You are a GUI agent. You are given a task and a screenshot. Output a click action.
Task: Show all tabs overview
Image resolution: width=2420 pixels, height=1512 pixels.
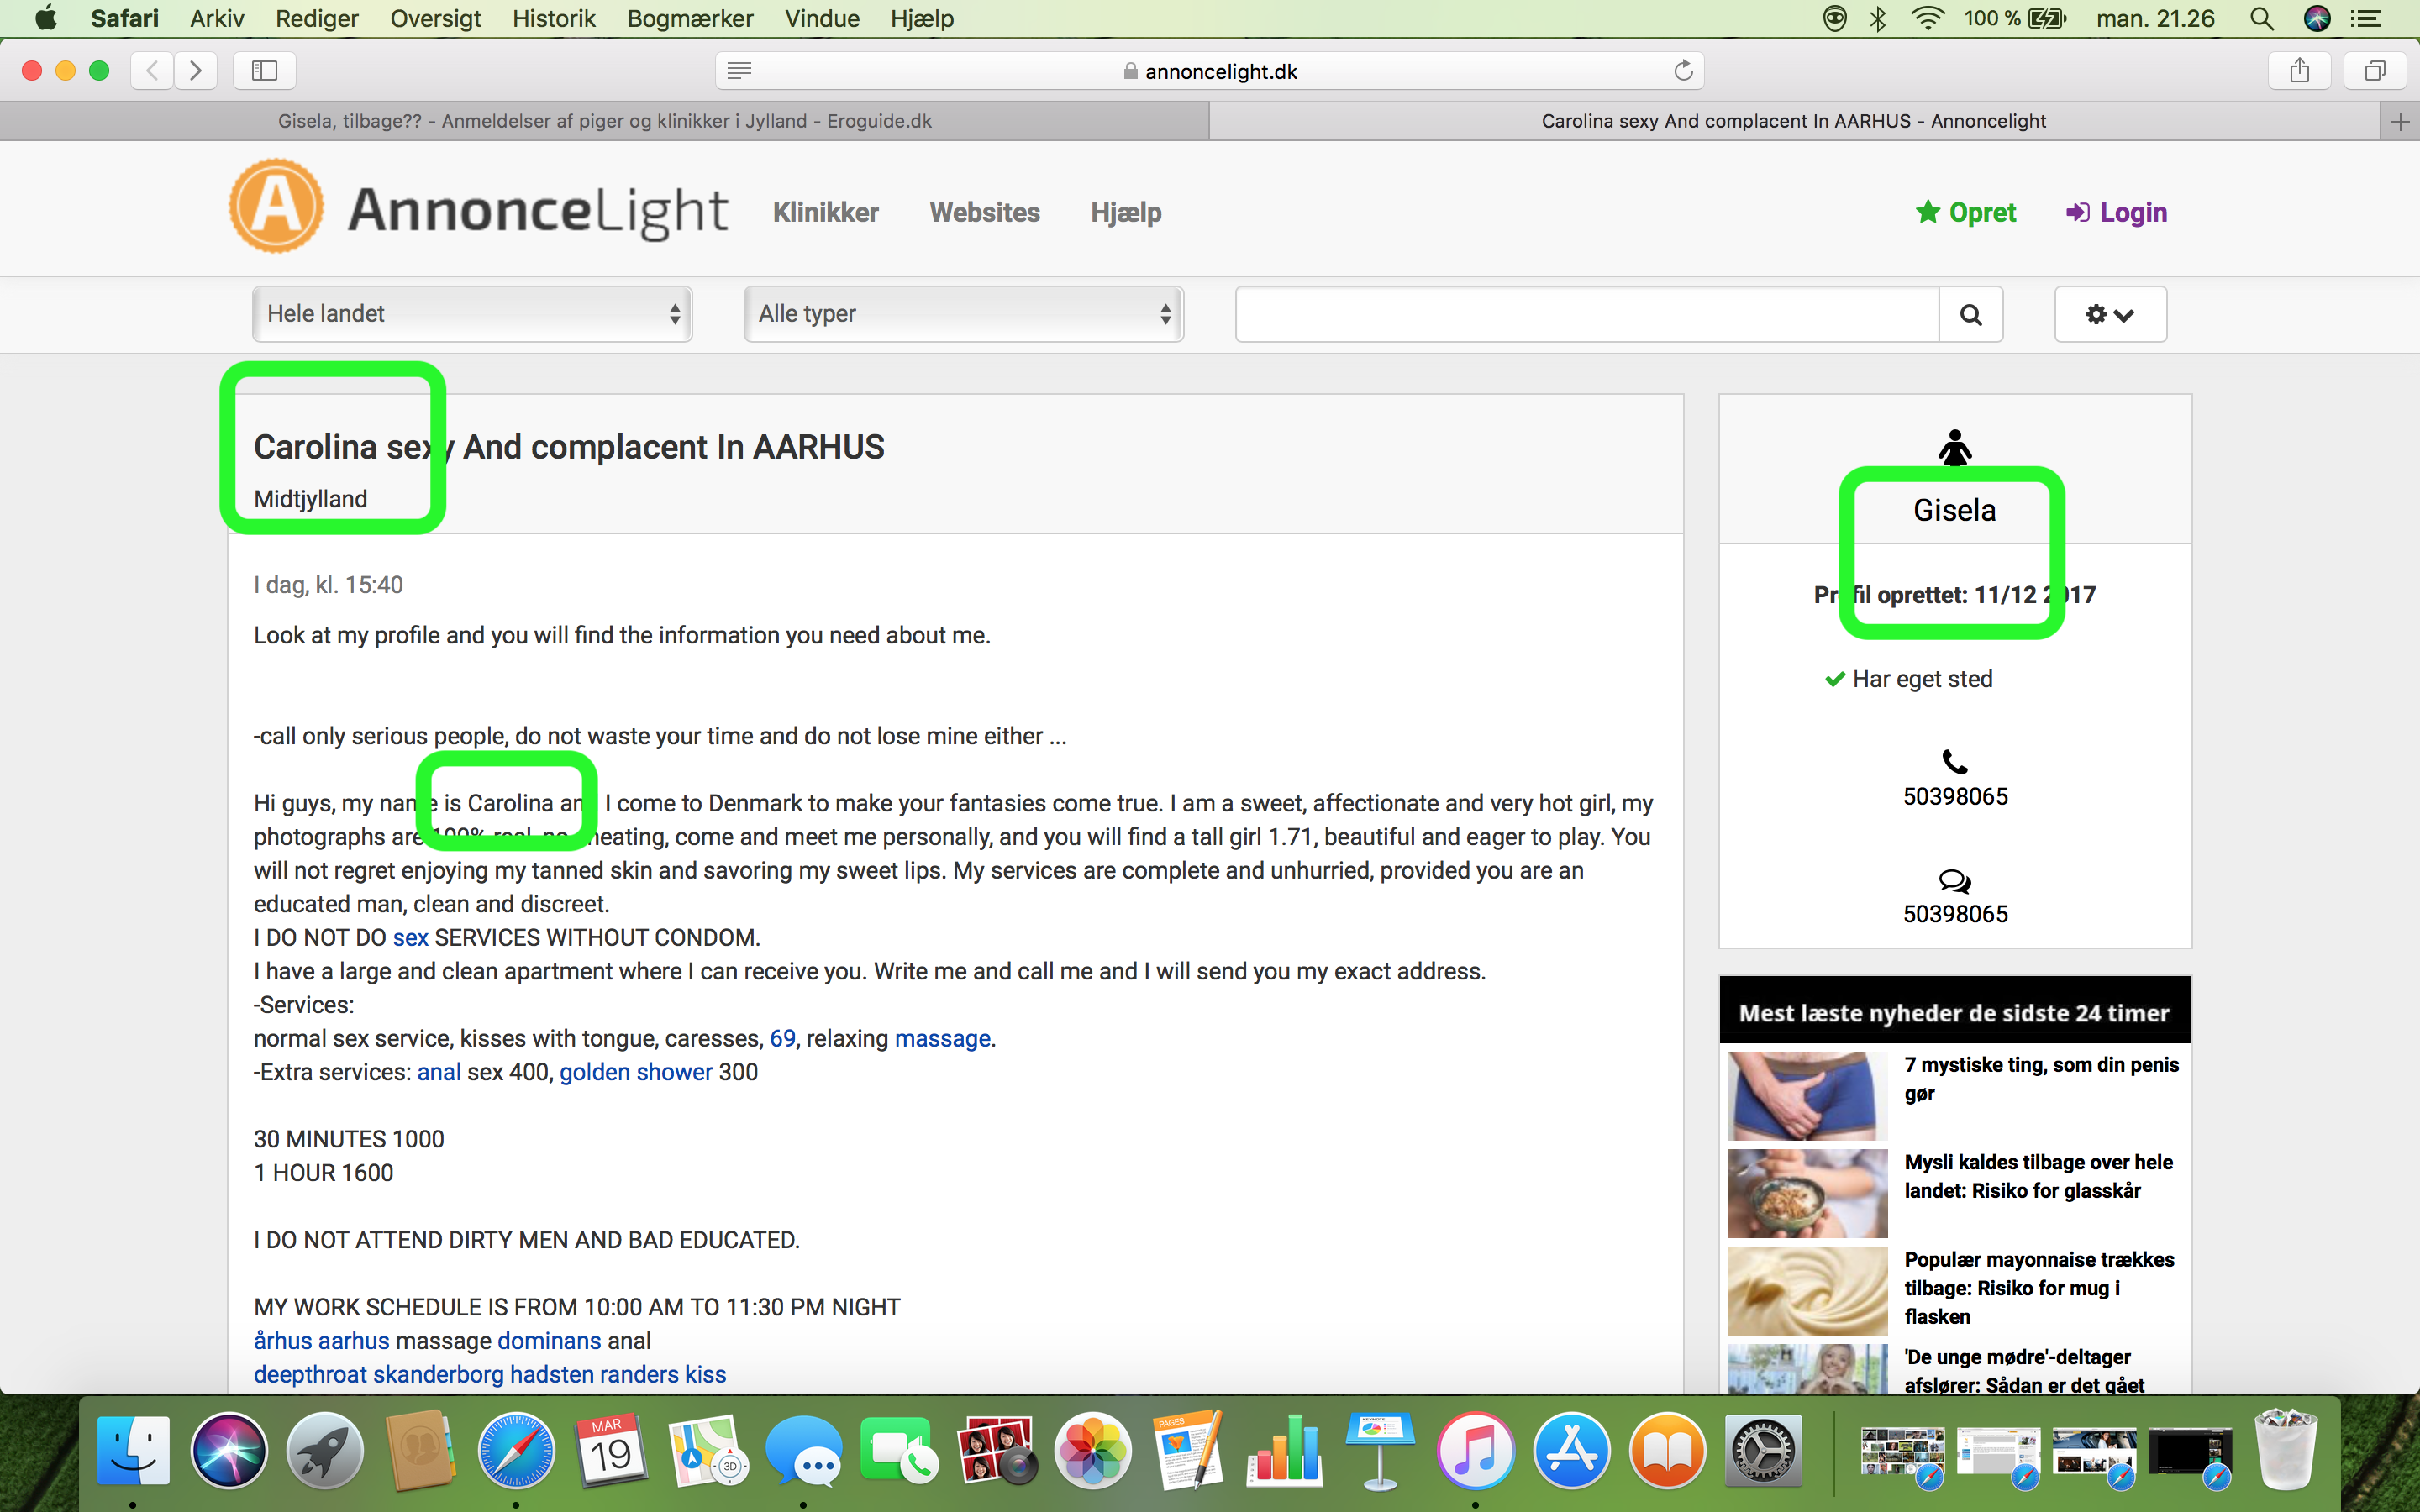2374,70
